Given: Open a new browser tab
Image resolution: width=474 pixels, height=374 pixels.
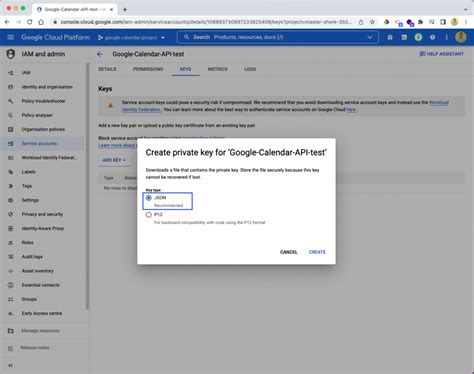Looking at the screenshot, I should point(125,9).
